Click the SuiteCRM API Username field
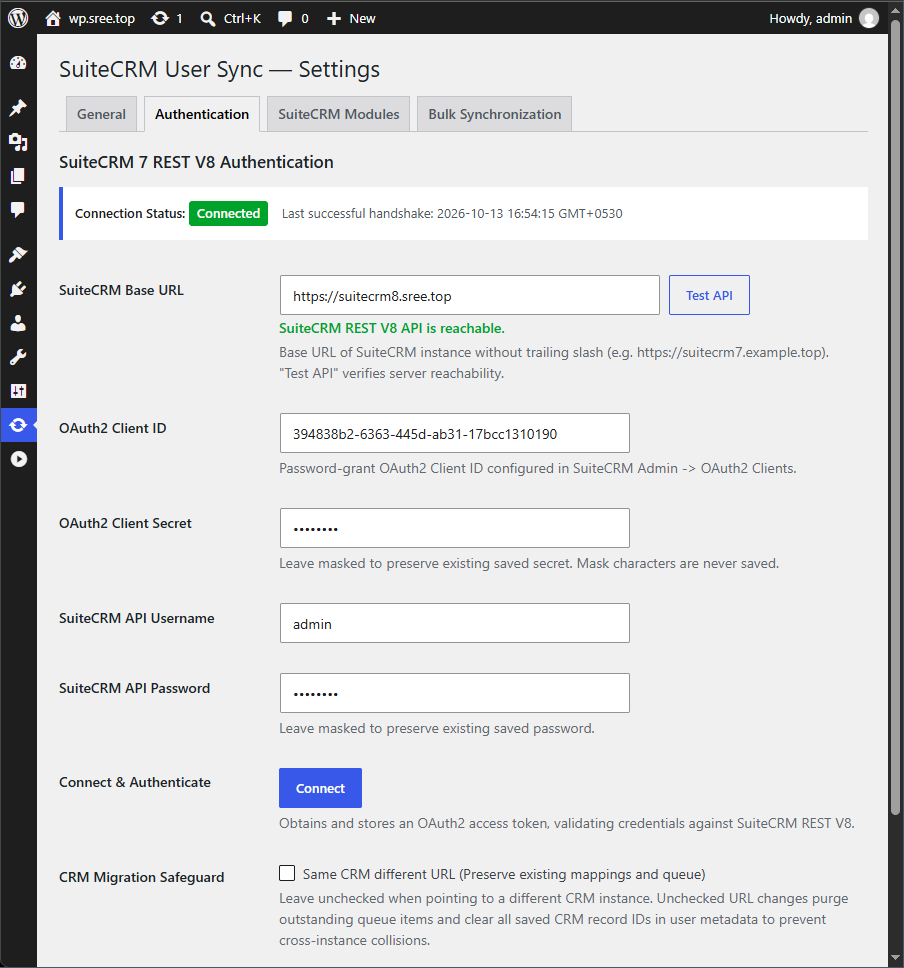This screenshot has width=904, height=968. point(454,623)
